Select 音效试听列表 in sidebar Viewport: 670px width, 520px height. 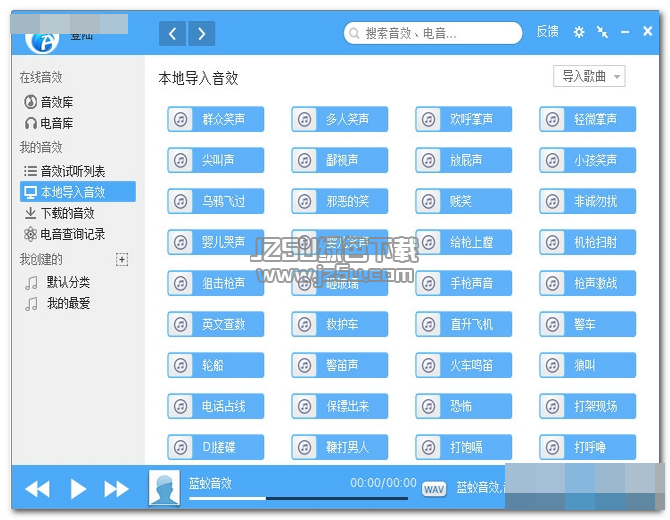point(72,171)
